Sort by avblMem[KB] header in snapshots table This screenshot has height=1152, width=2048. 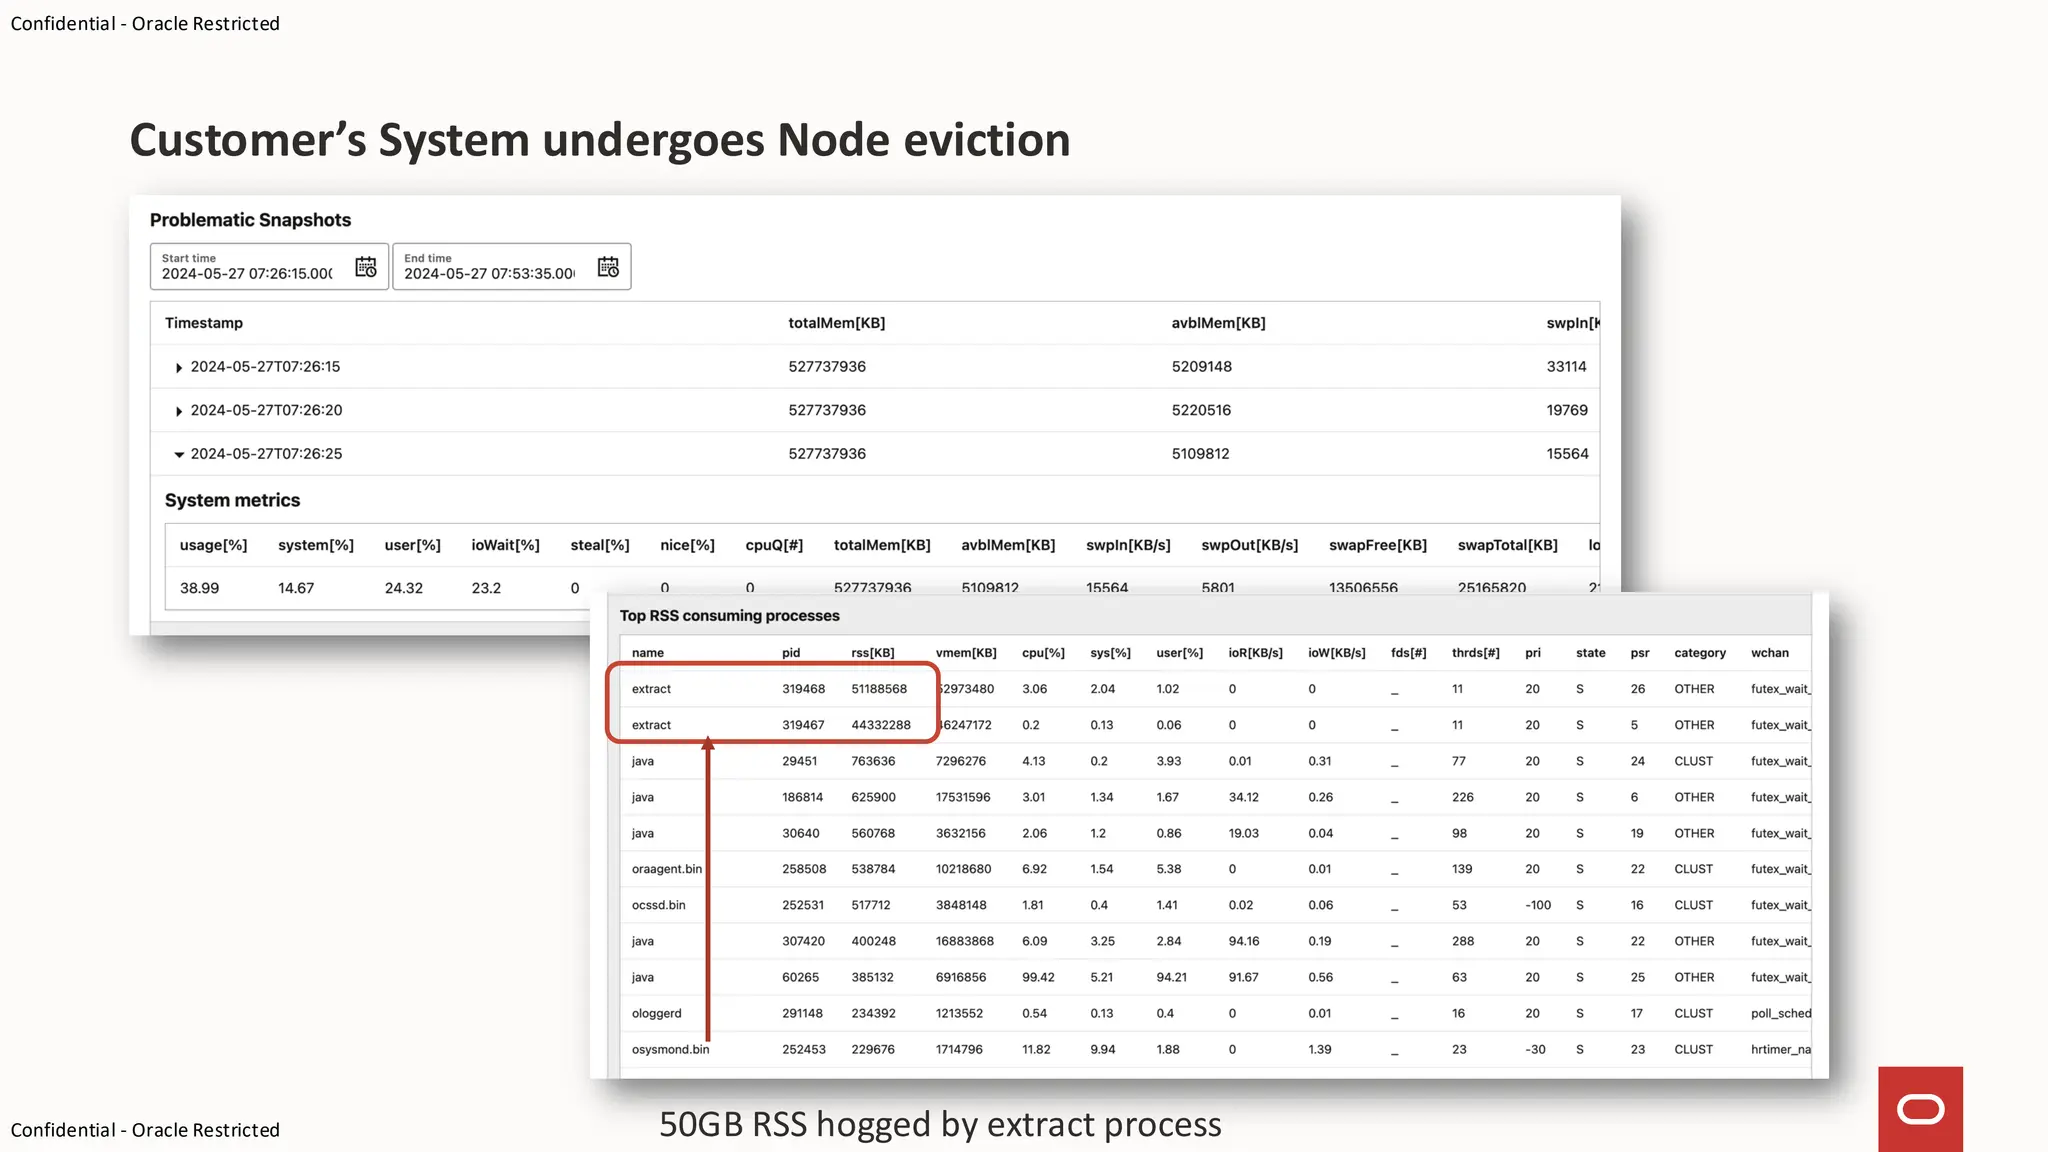click(1219, 323)
